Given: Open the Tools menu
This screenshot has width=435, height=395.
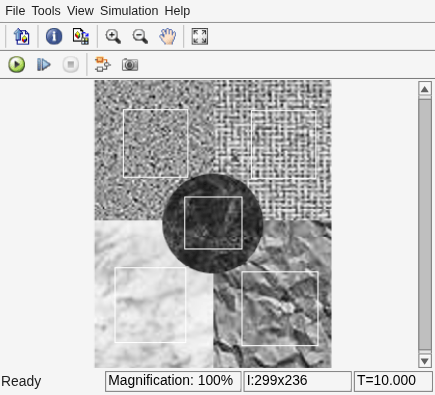Looking at the screenshot, I should [46, 11].
